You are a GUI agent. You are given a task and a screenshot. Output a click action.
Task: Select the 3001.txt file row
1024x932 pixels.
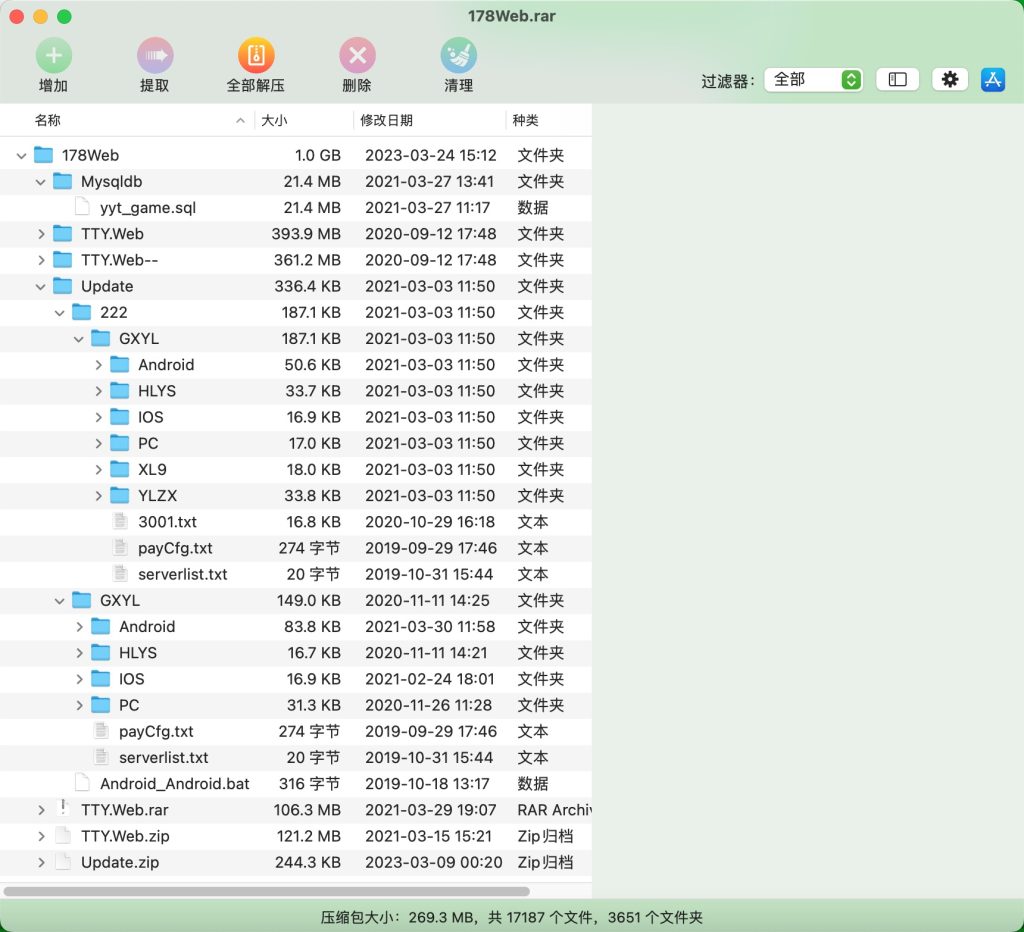pos(167,522)
